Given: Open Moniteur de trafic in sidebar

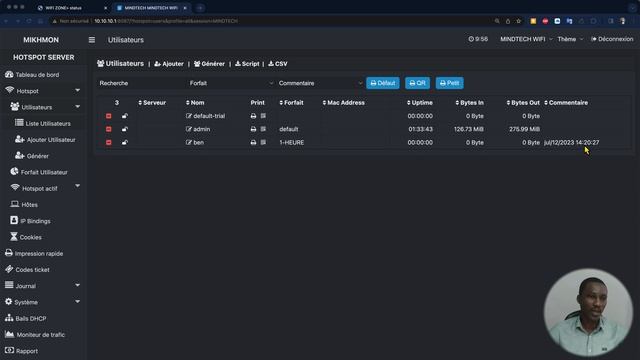Looking at the screenshot, I should pyautogui.click(x=35, y=335).
